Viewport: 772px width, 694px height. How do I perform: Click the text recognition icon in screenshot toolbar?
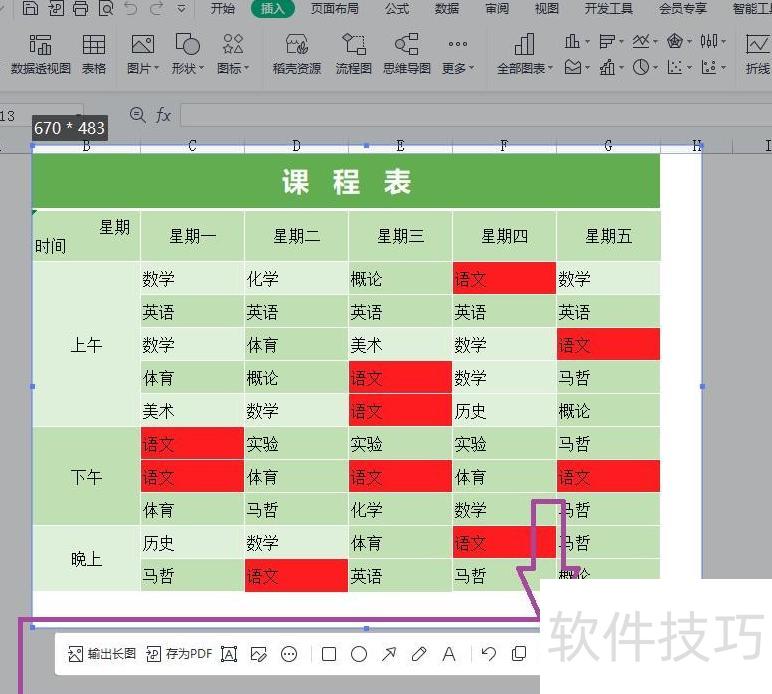(229, 654)
